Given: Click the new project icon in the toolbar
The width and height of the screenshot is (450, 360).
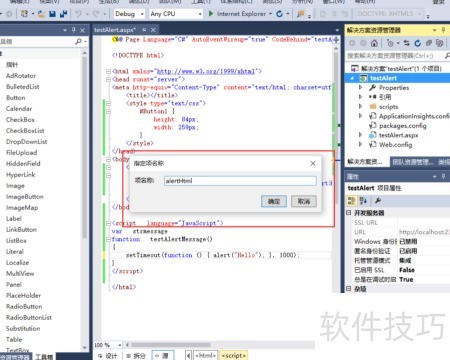Looking at the screenshot, I should click(x=24, y=14).
